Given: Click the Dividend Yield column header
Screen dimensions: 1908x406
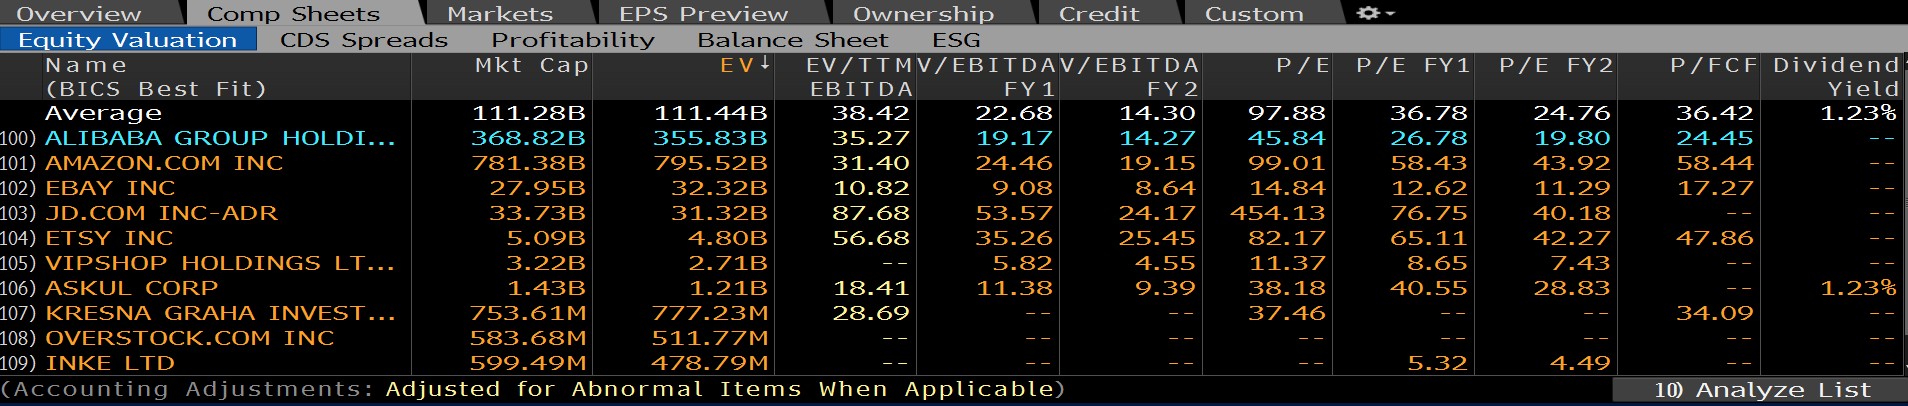Looking at the screenshot, I should click(x=1836, y=77).
